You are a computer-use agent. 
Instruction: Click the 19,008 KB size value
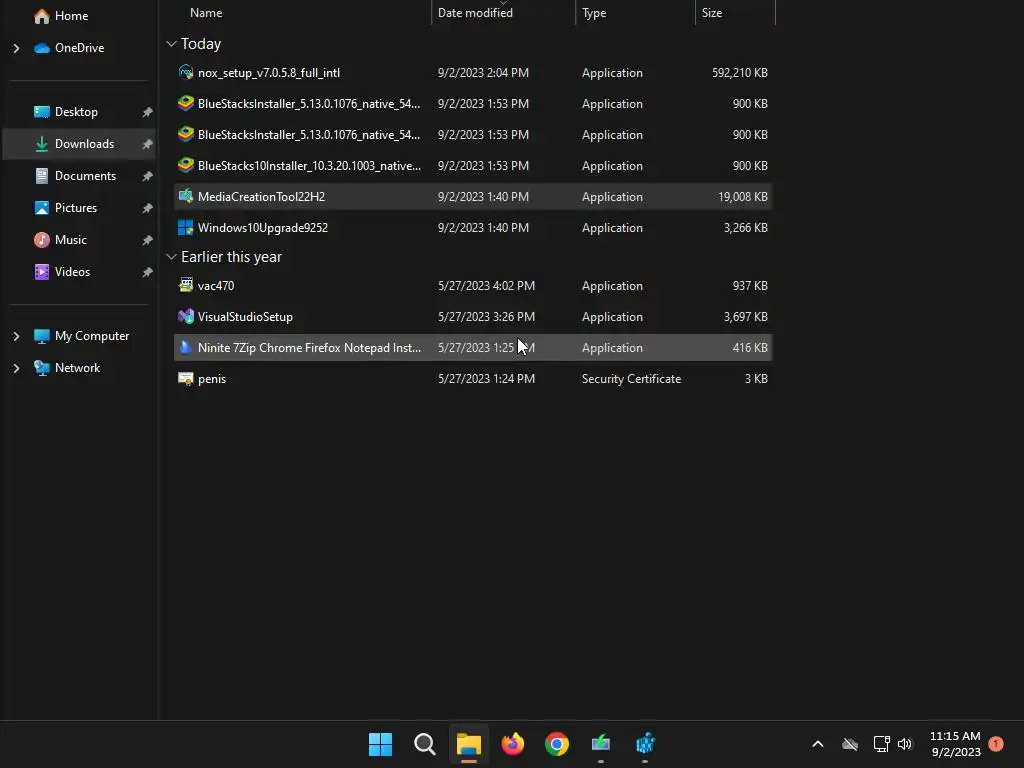click(743, 197)
